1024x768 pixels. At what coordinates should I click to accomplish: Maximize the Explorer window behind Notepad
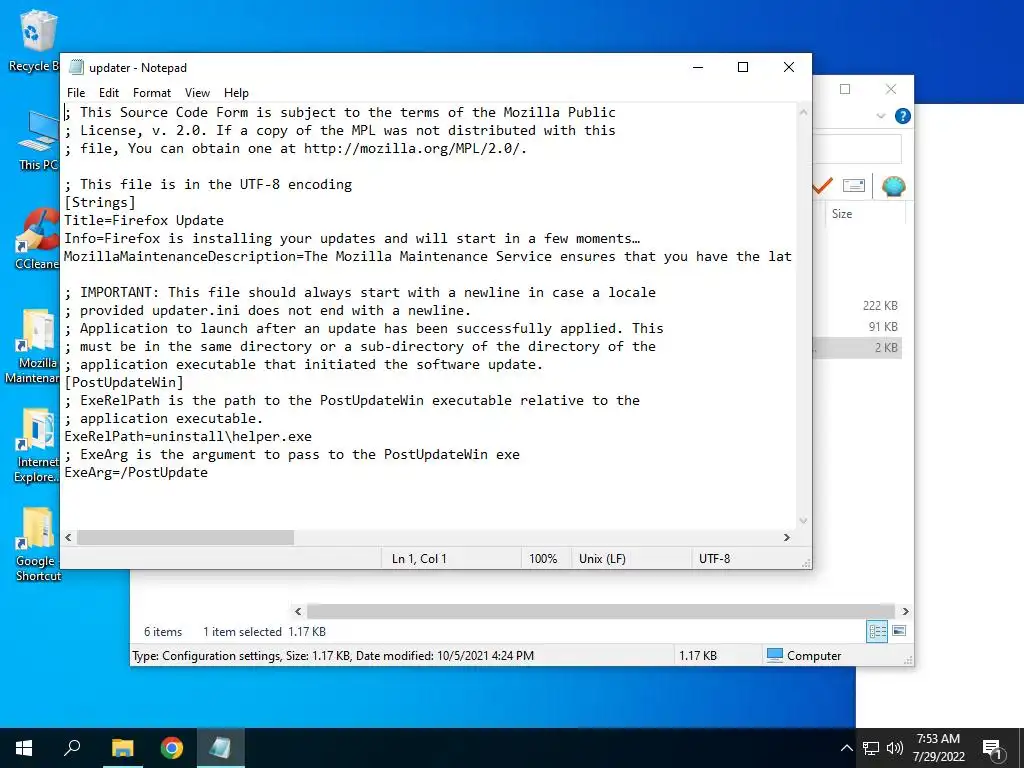(x=845, y=89)
